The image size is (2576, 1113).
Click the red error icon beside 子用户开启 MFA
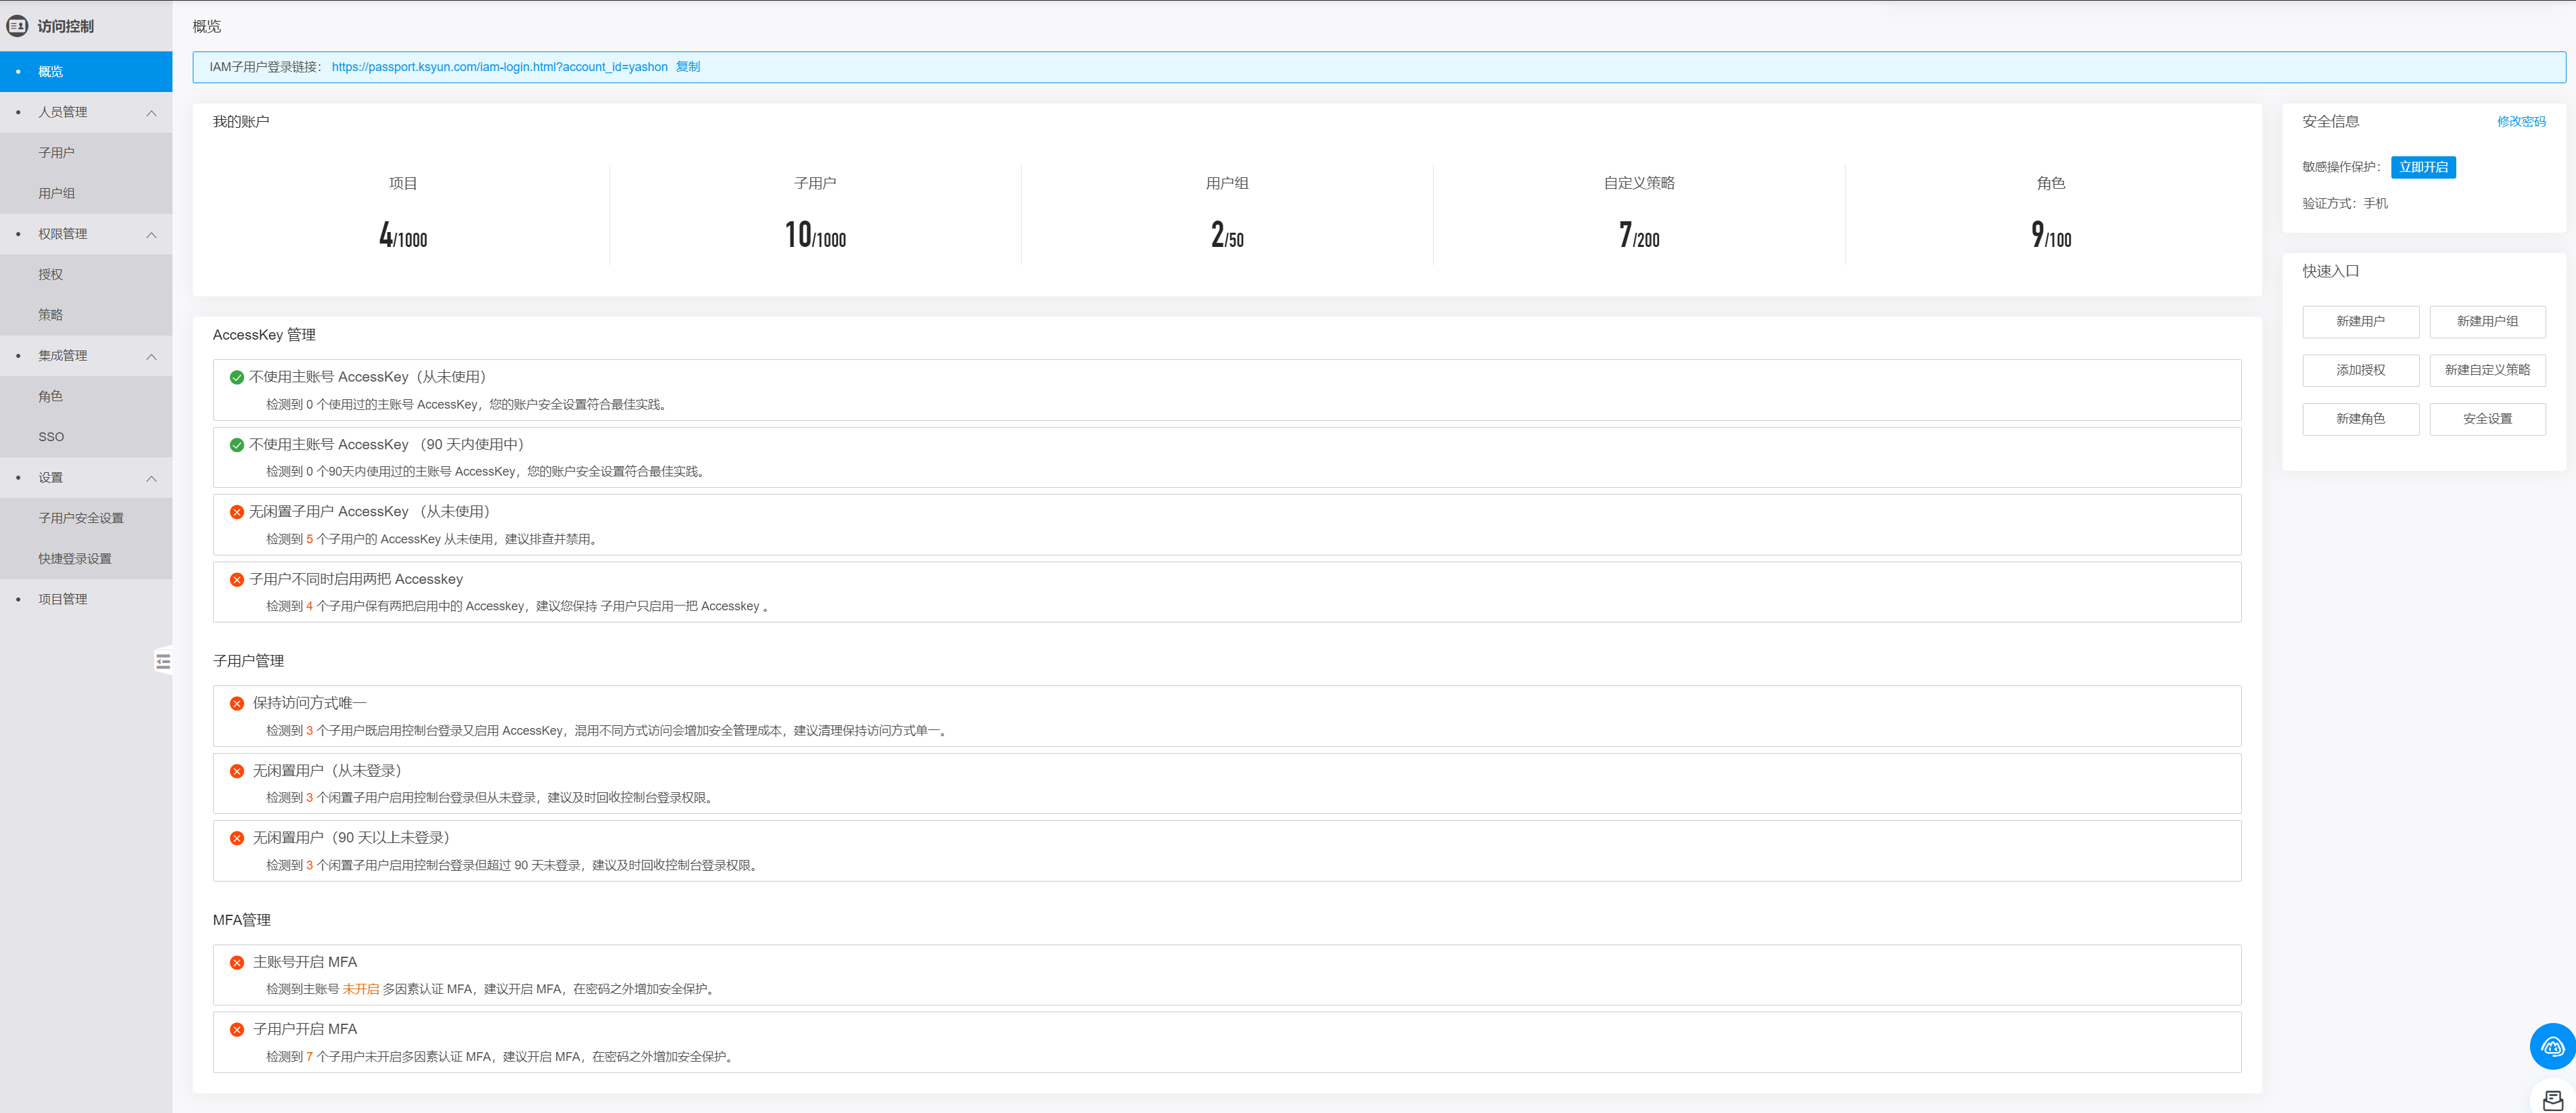(x=237, y=1029)
